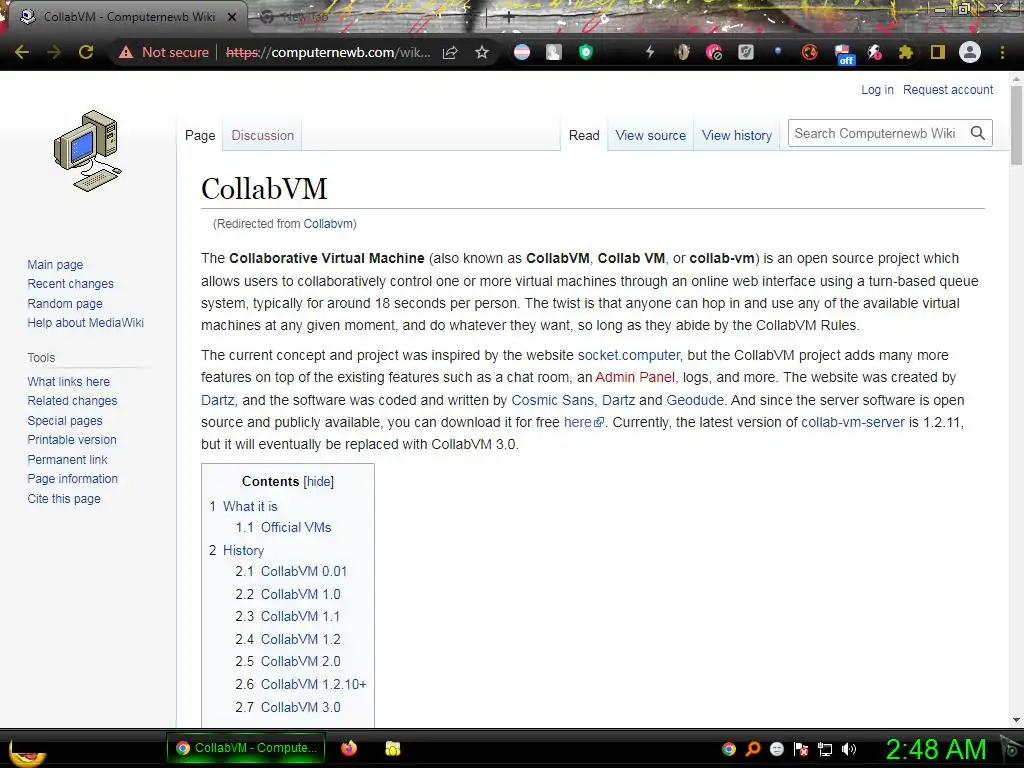Screen dimensions: 1024x768
Task: Click the orange magnifier tray icon
Action: click(x=753, y=749)
